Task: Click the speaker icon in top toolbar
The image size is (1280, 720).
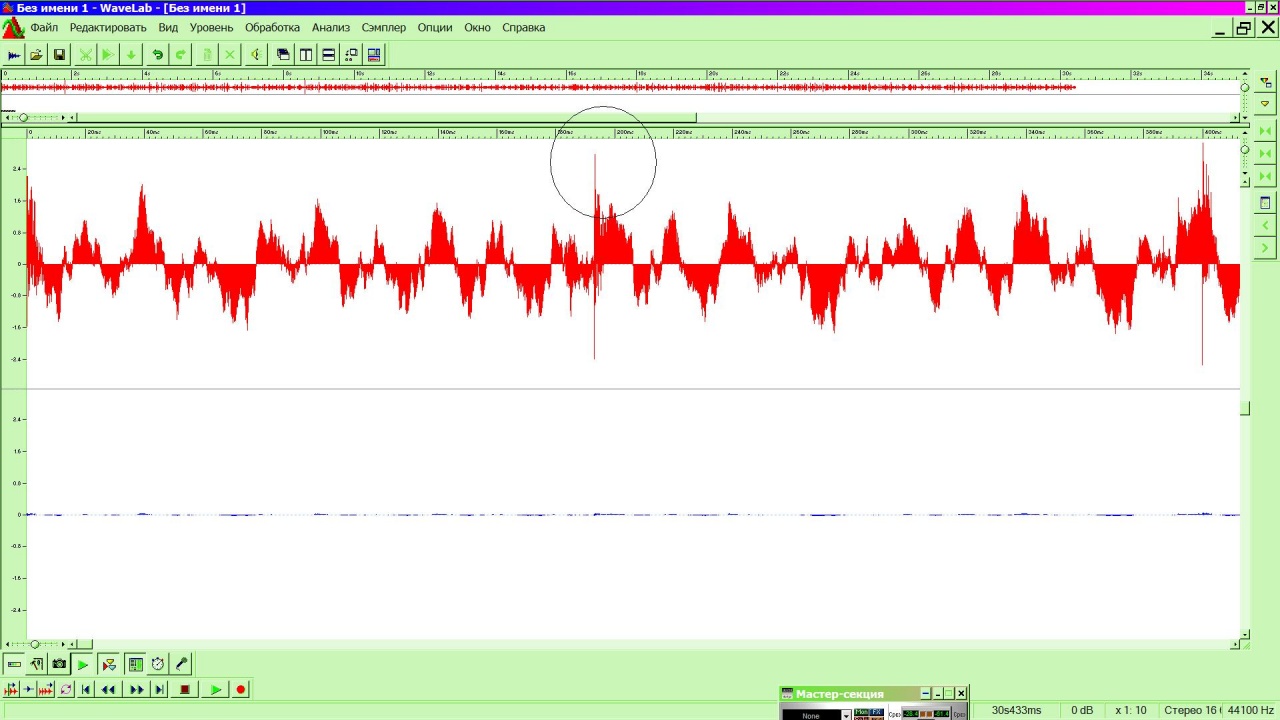Action: [x=255, y=55]
